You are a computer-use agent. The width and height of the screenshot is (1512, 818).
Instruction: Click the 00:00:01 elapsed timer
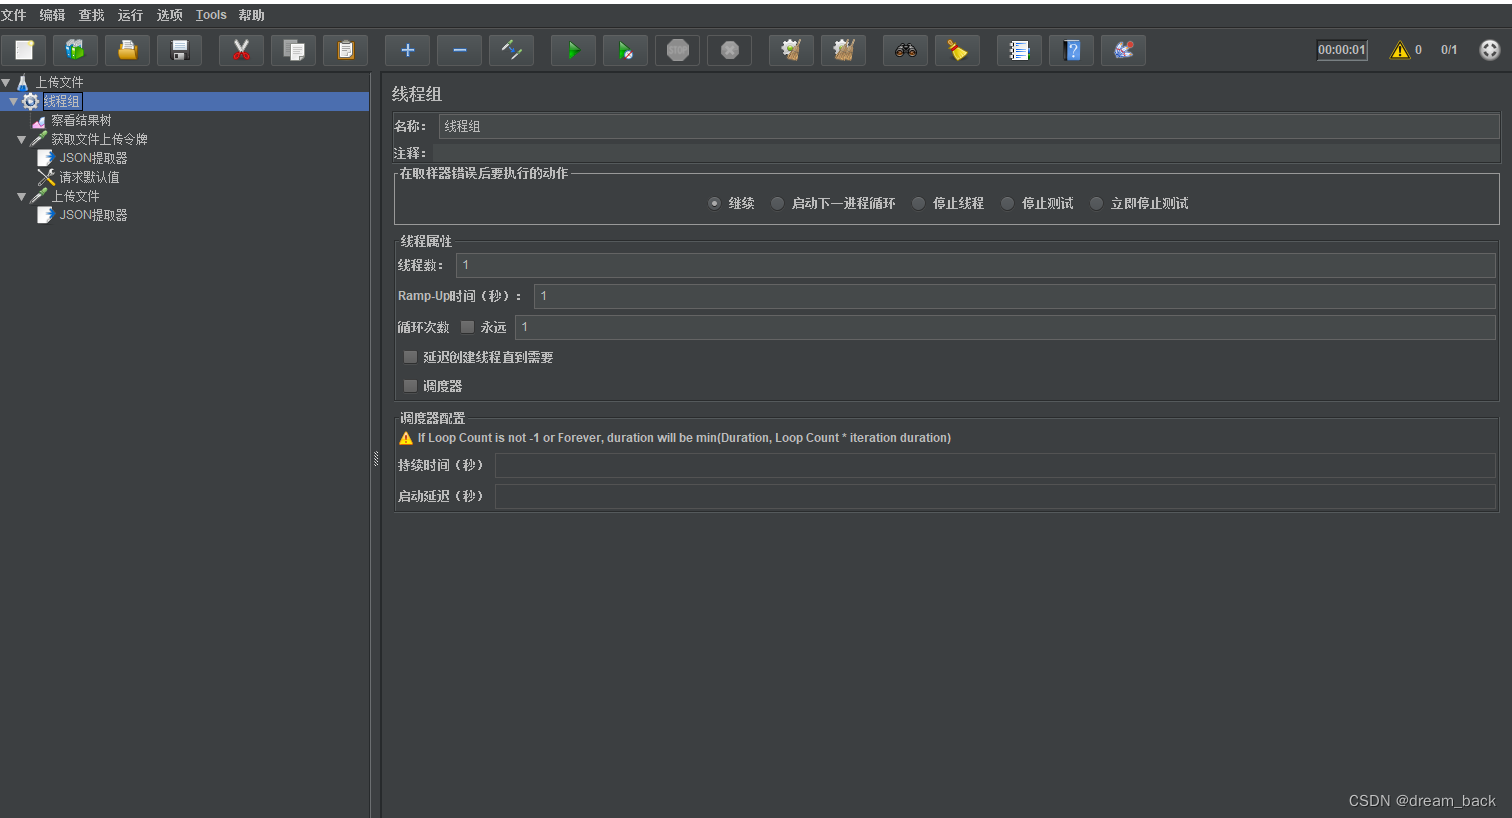tap(1341, 50)
